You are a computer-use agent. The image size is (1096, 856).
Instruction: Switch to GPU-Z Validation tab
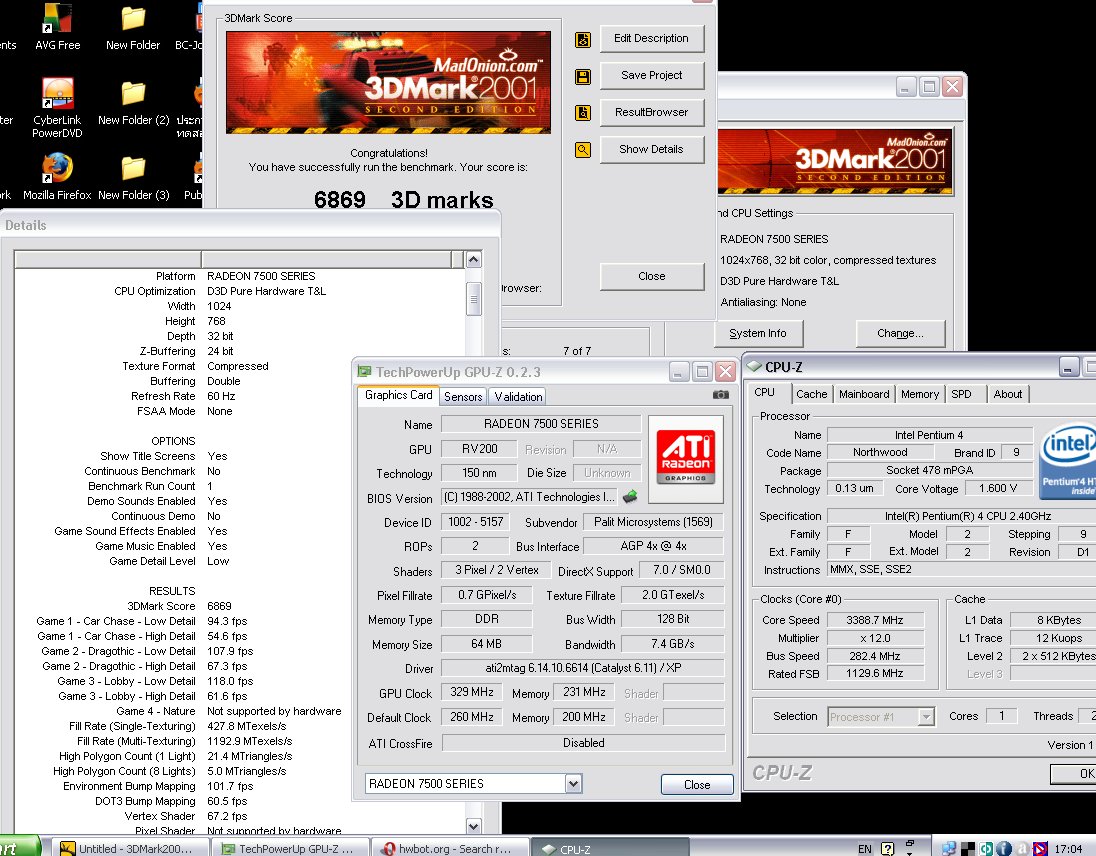point(518,397)
